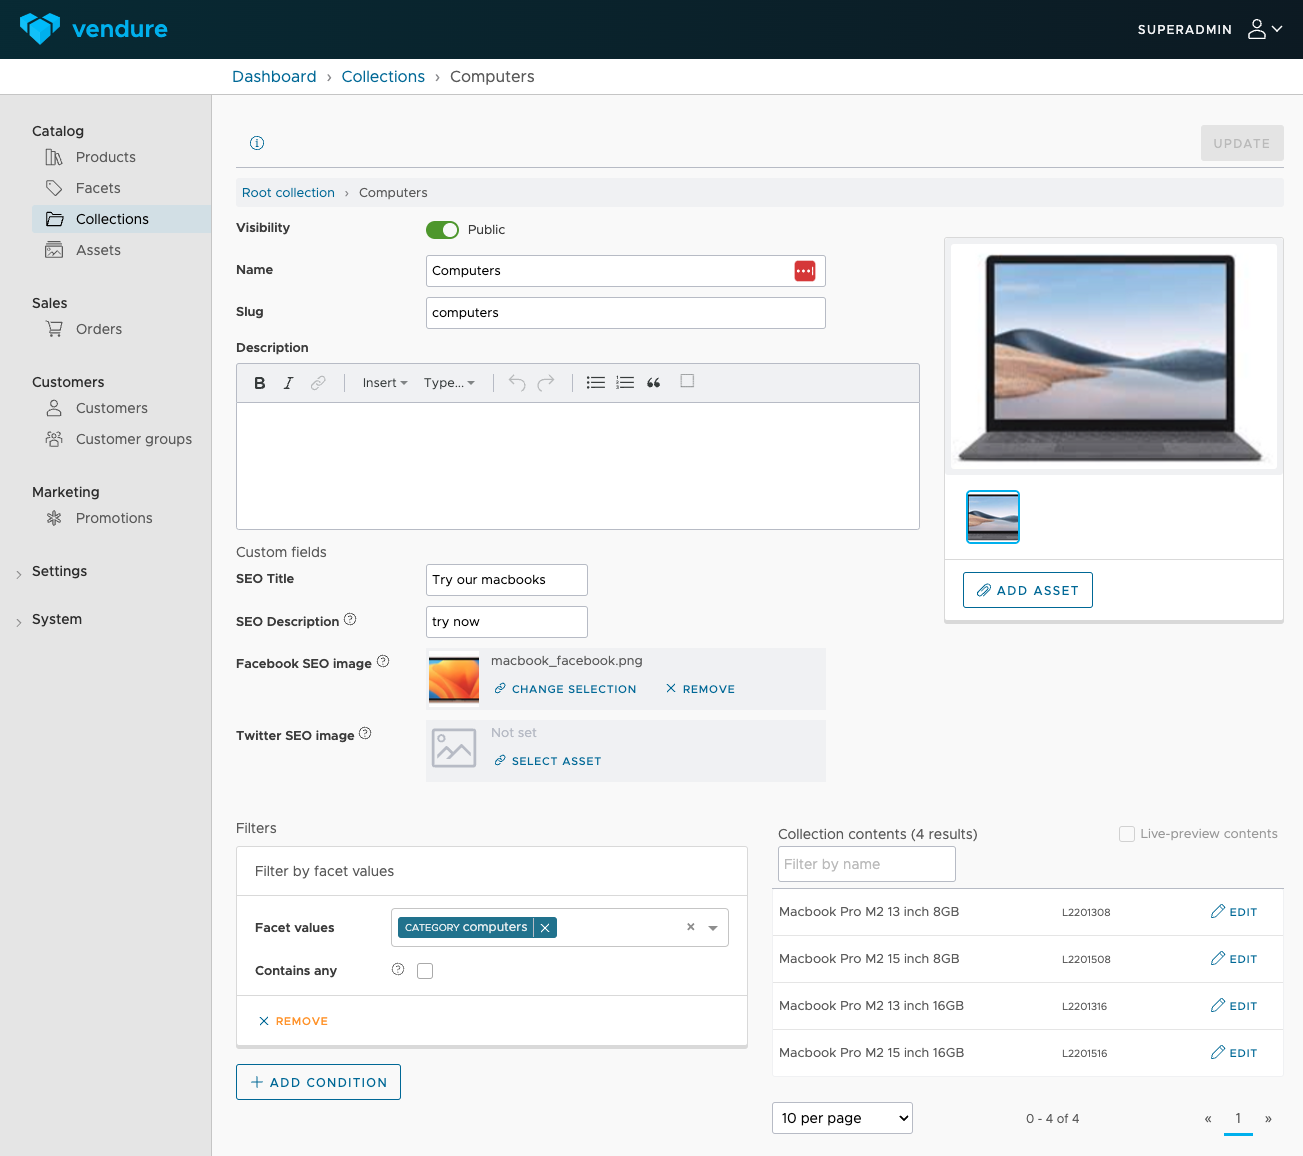Expand the Facet values dropdown arrow
This screenshot has height=1156, width=1303.
click(x=713, y=928)
